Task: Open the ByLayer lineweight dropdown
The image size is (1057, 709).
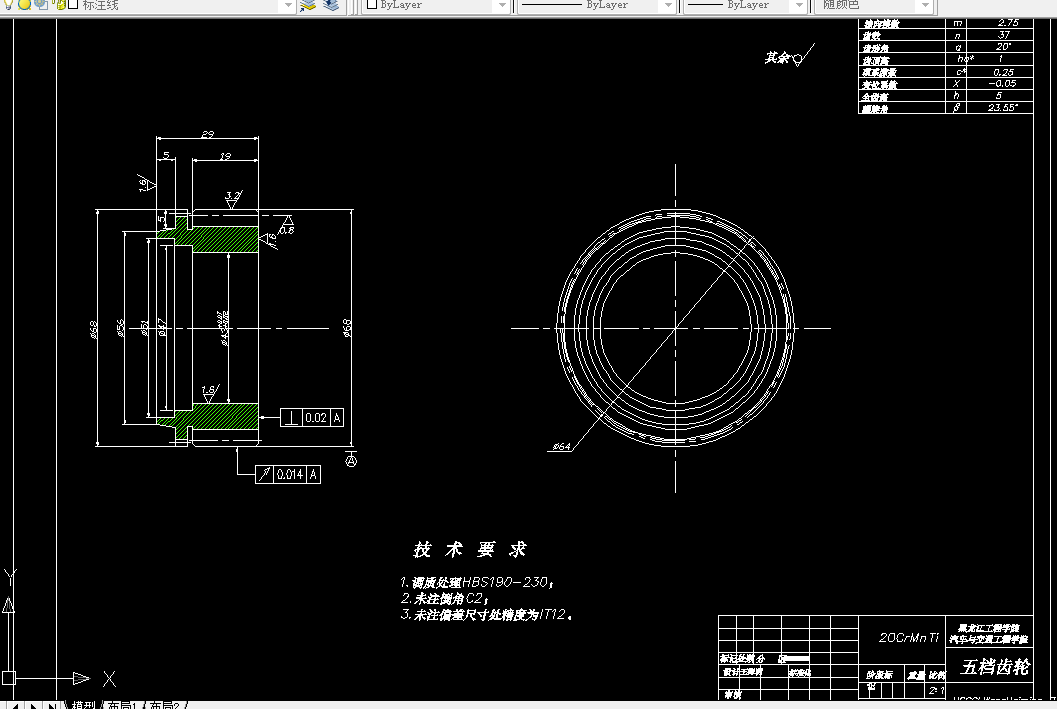Action: 799,5
